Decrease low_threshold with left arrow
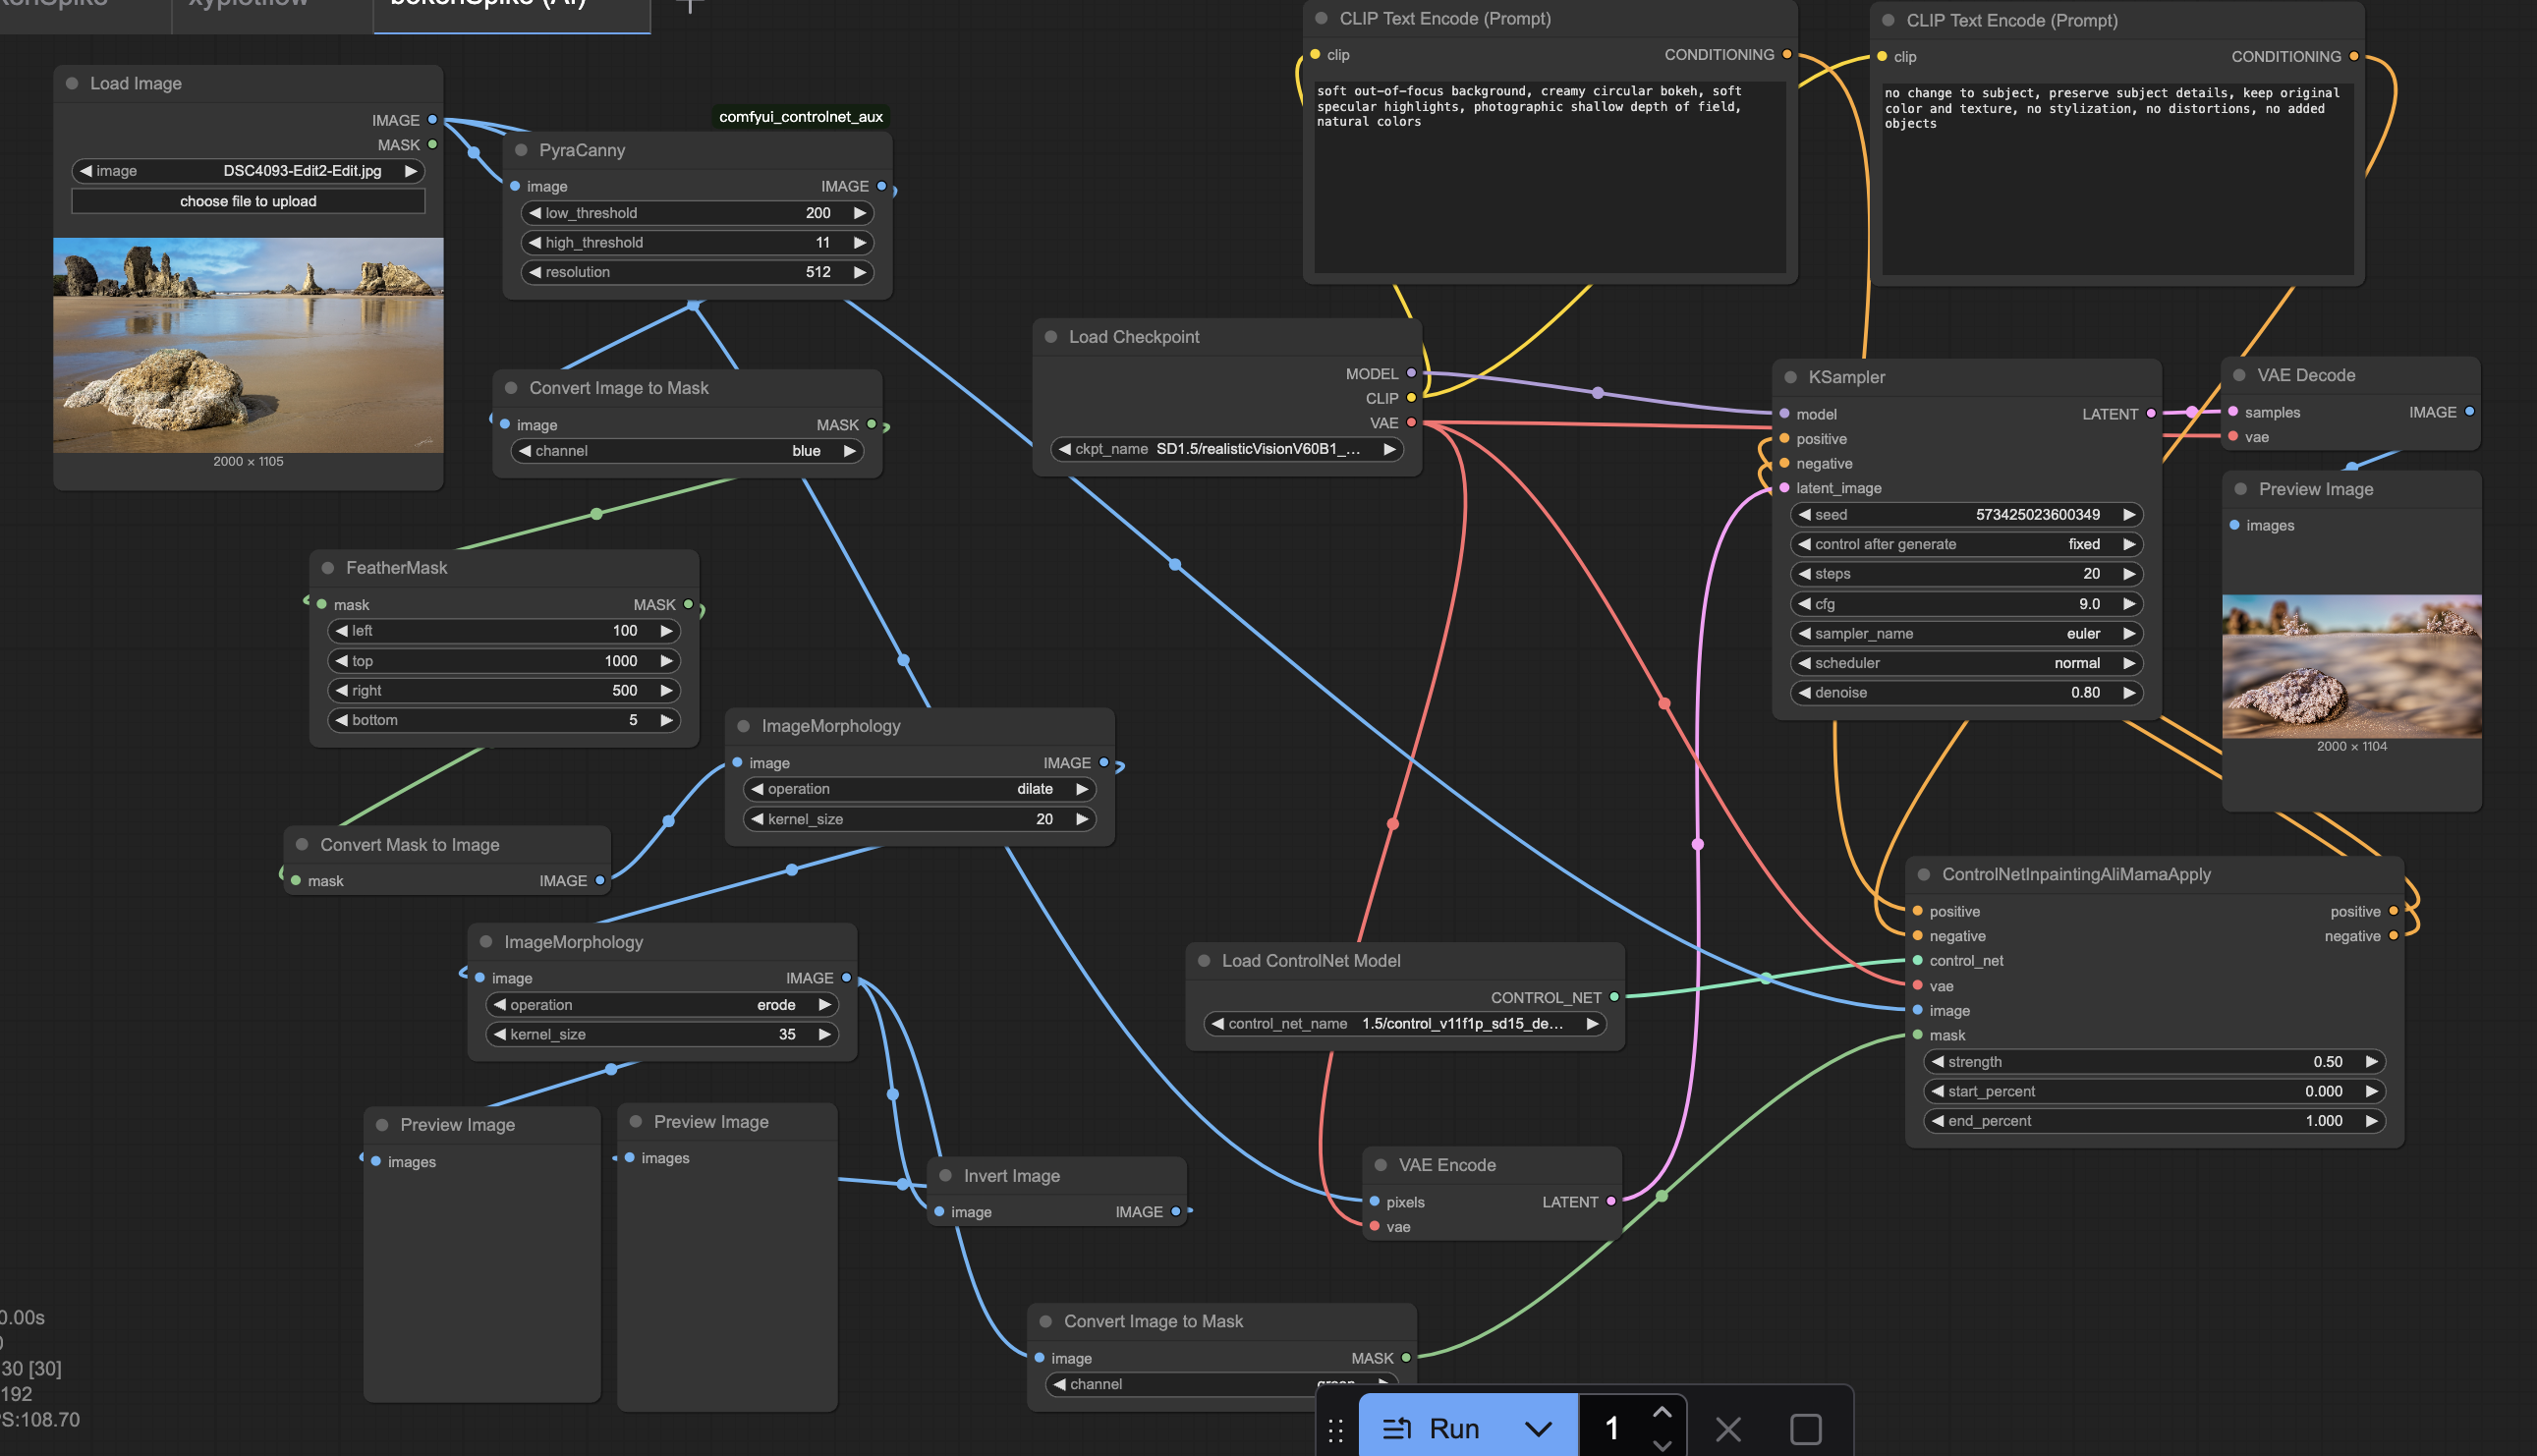2537x1456 pixels. [535, 213]
